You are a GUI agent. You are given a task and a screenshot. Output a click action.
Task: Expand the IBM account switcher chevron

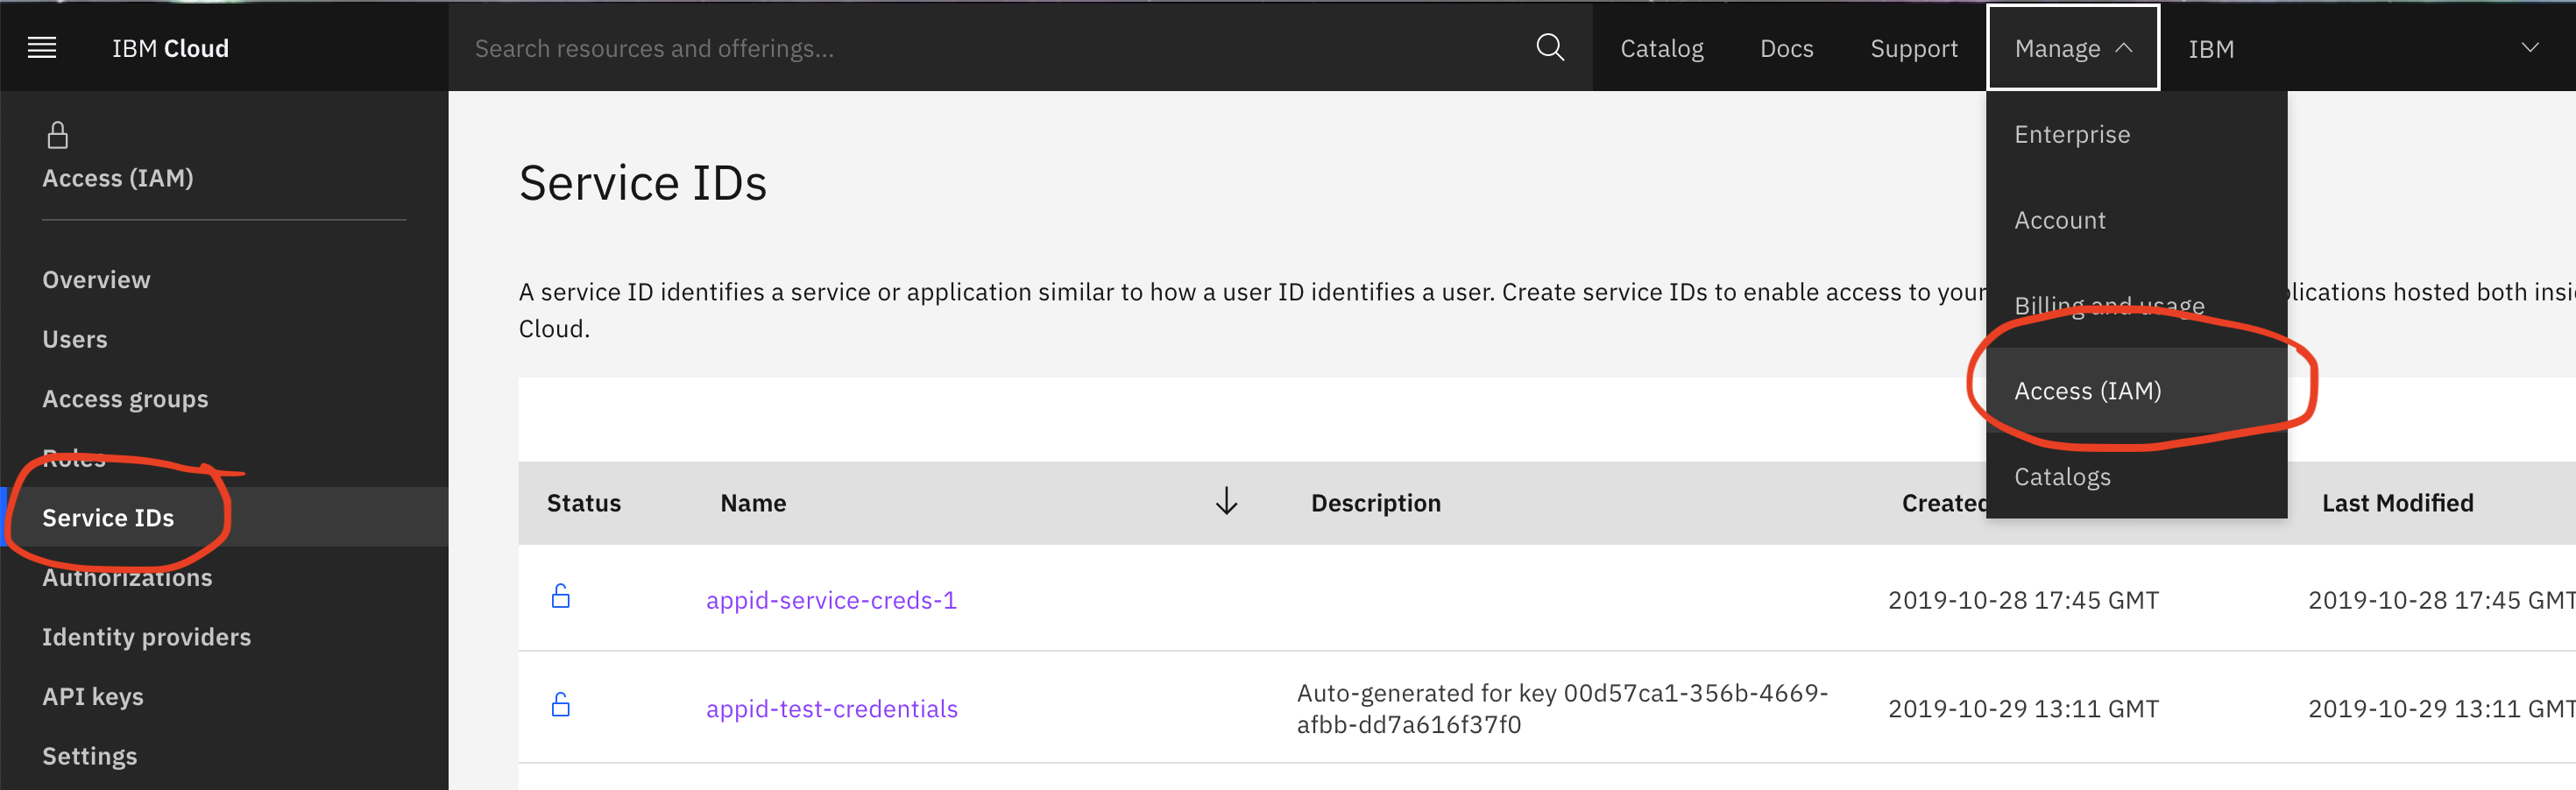[x=2529, y=48]
